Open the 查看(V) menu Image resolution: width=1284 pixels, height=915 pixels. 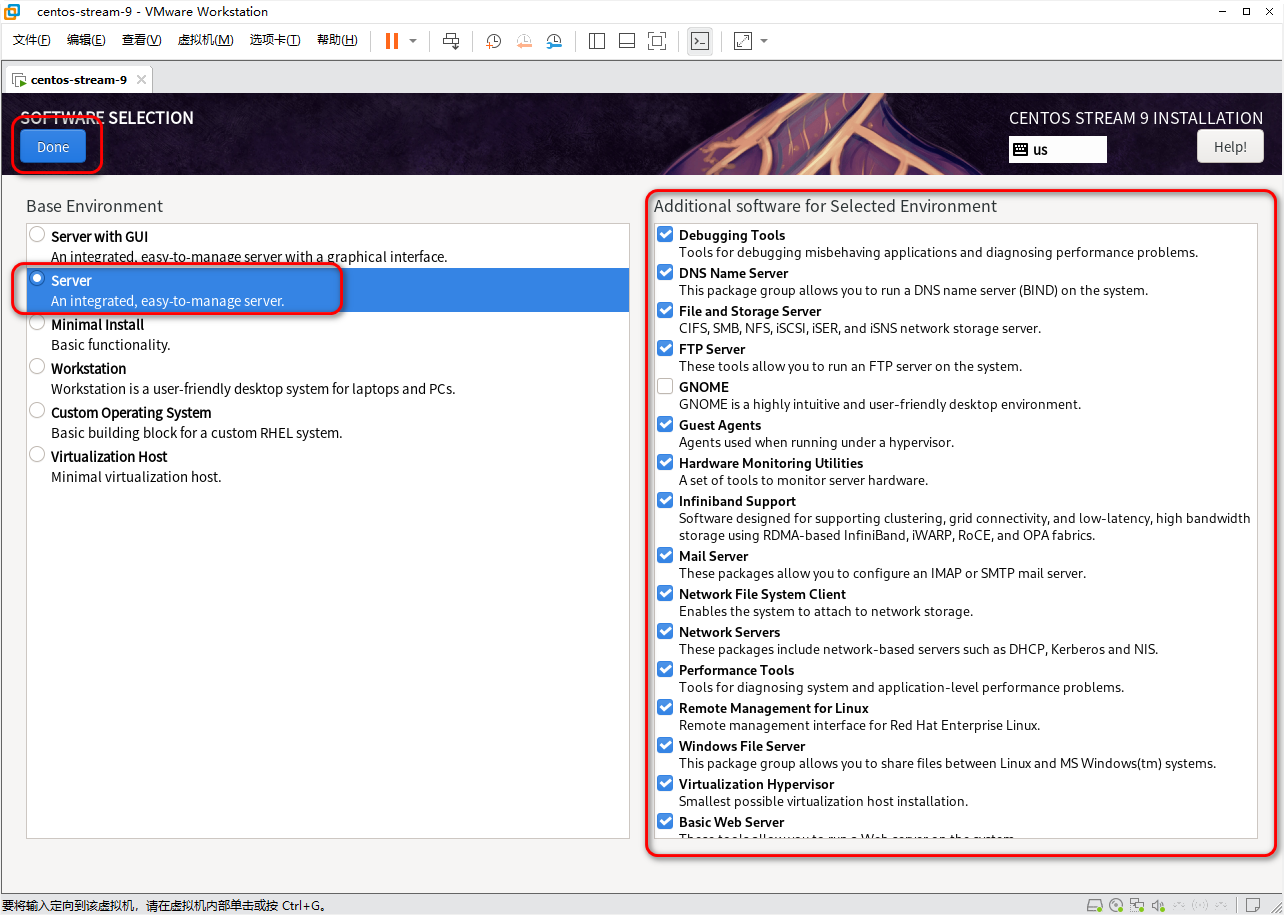point(141,40)
